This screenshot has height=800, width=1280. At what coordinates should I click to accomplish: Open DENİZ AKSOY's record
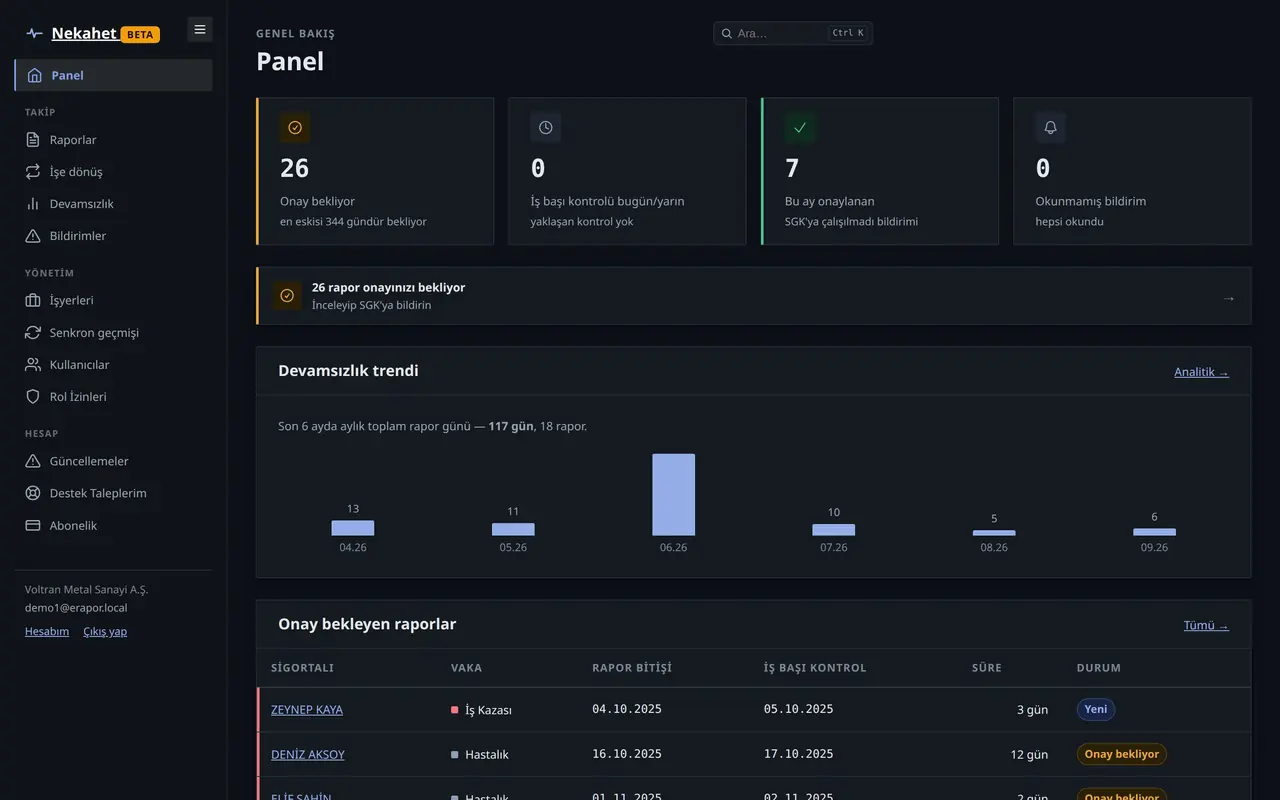point(308,754)
